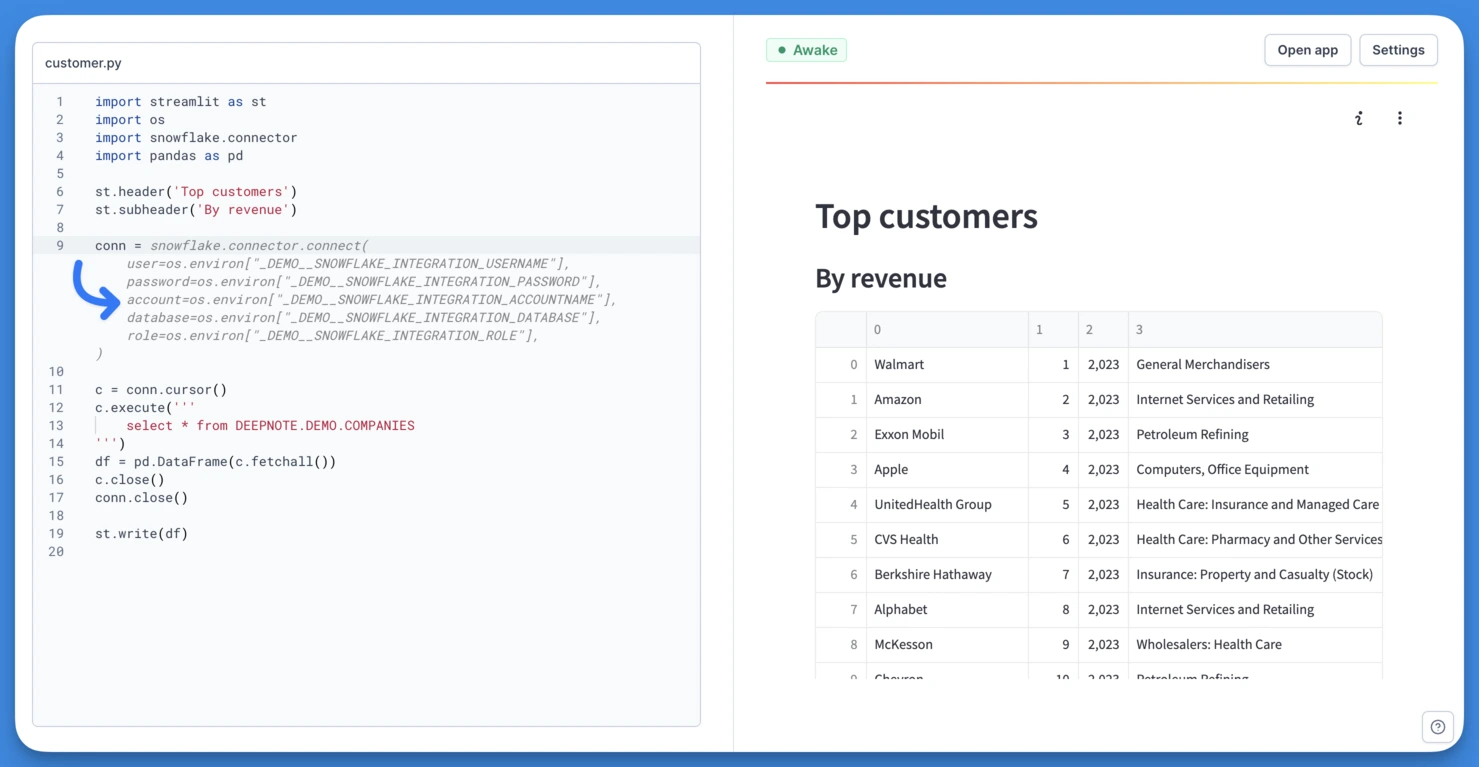This screenshot has height=767, width=1479.
Task: Click the import pandas as pd line
Action: [x=169, y=155]
